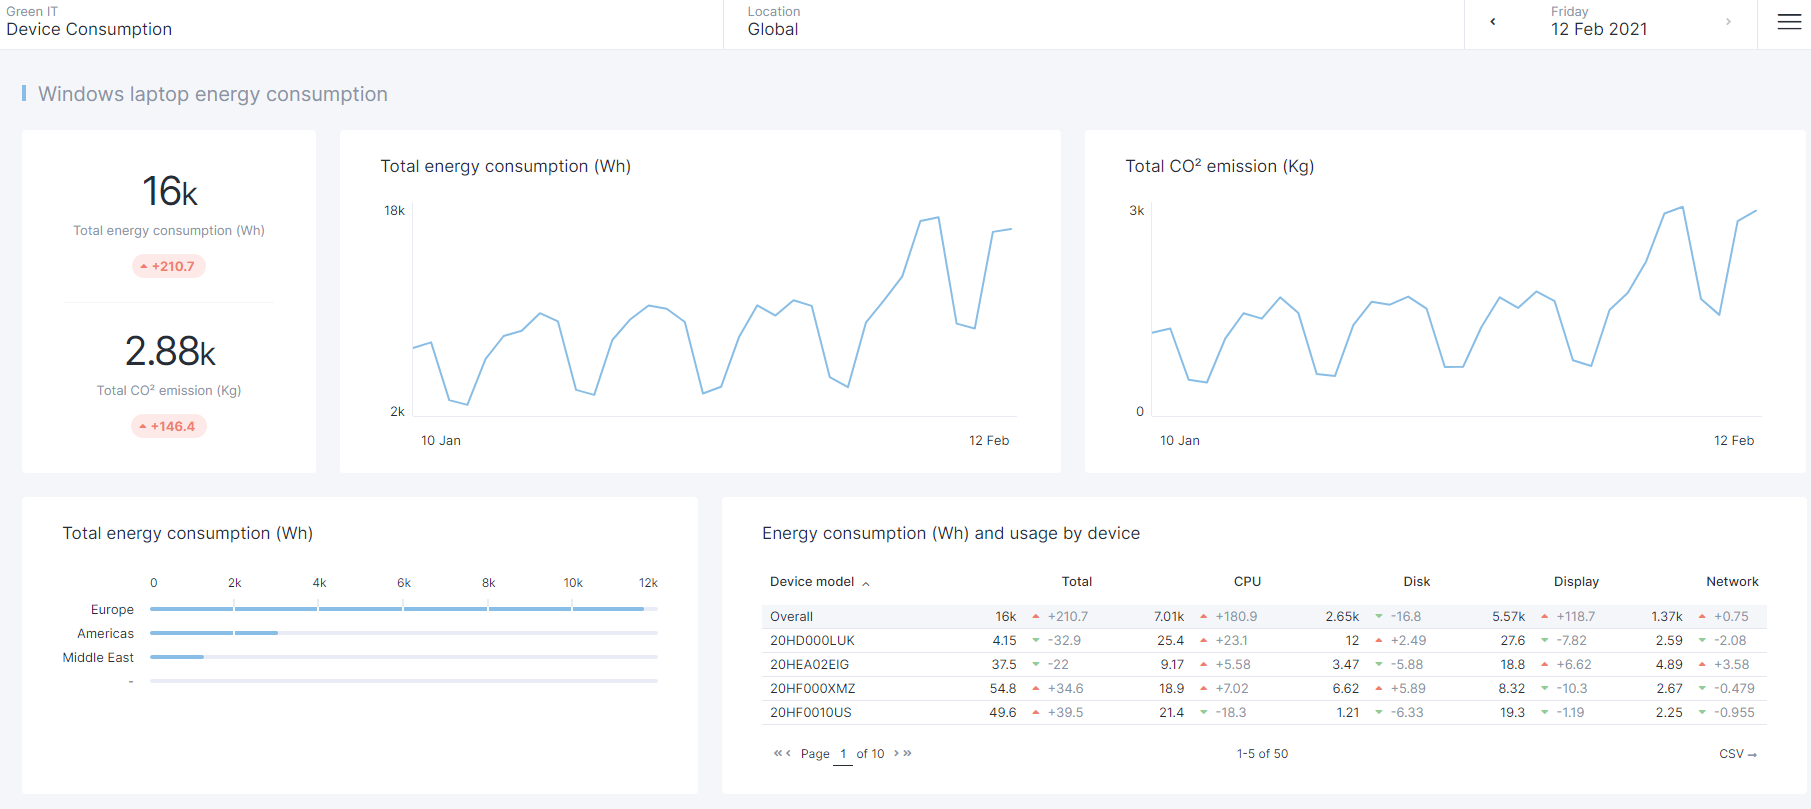Click the 1-5 of 50 record count
Image resolution: width=1811 pixels, height=809 pixels.
click(1262, 754)
